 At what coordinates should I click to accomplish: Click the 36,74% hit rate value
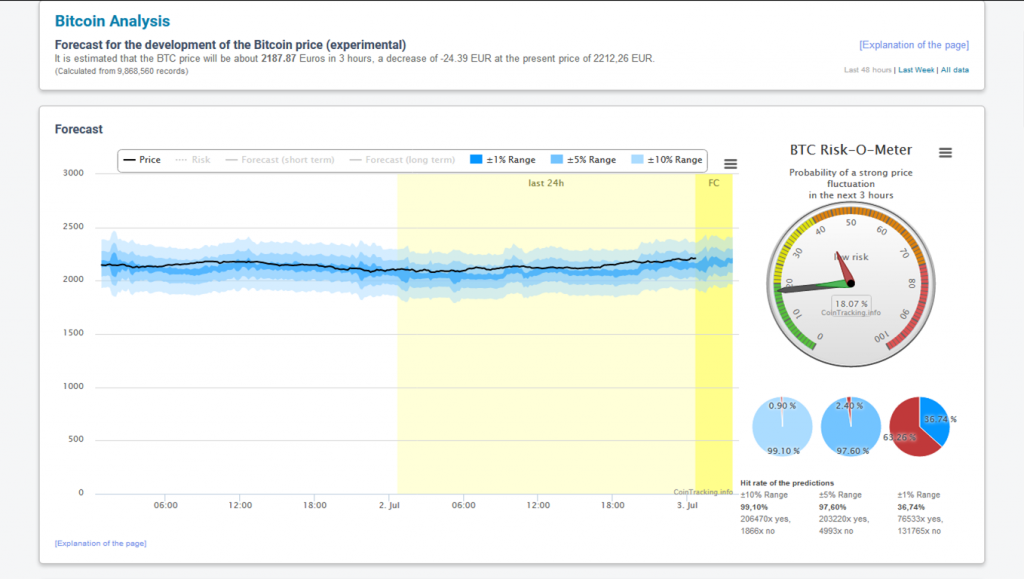[x=911, y=507]
